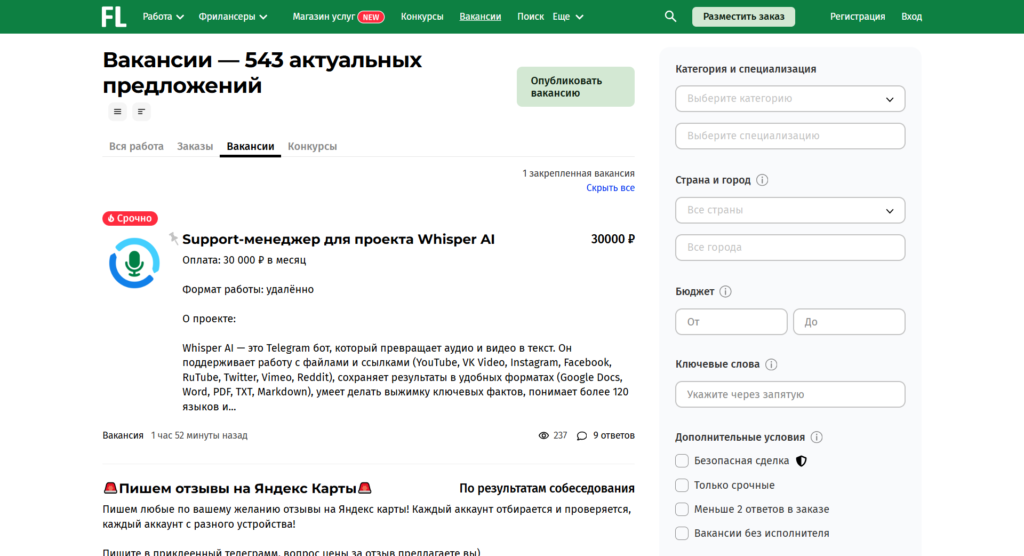This screenshot has width=1024, height=556.
Task: Toggle the Вакансии без исполнителя checkbox
Action: [682, 533]
